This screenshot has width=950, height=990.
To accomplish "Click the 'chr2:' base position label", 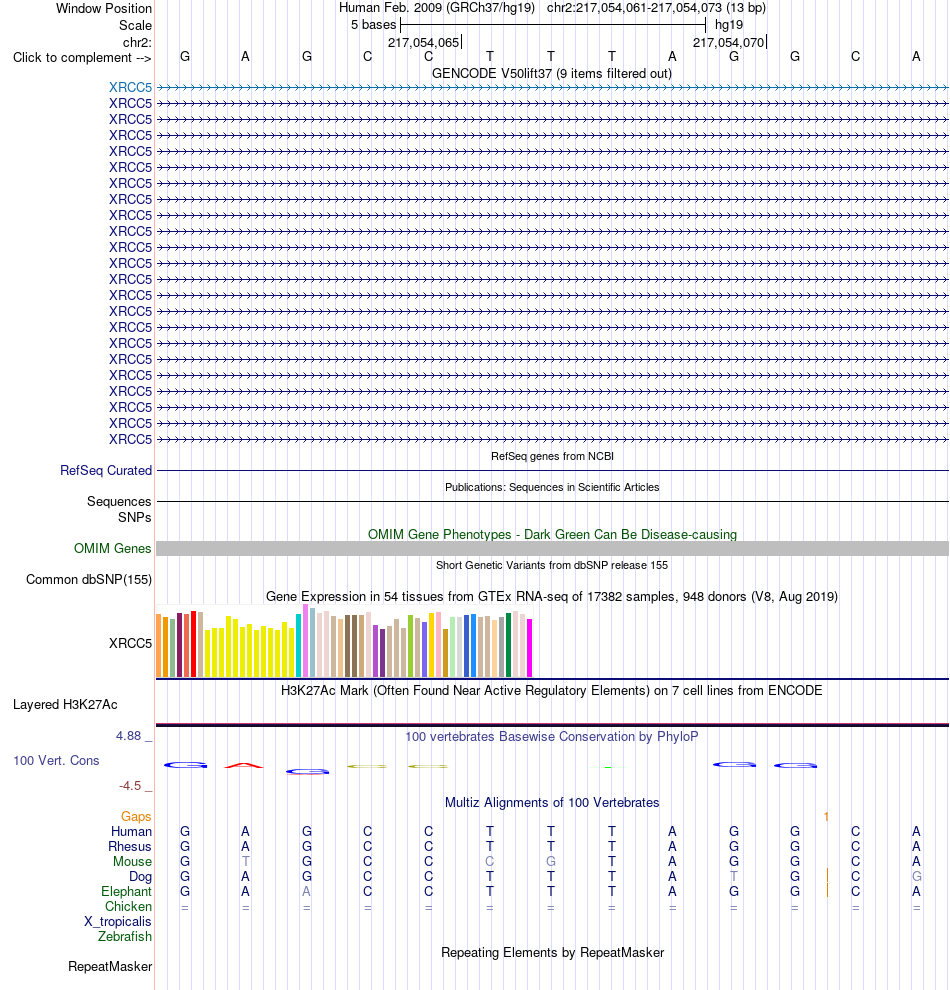I will click(137, 42).
